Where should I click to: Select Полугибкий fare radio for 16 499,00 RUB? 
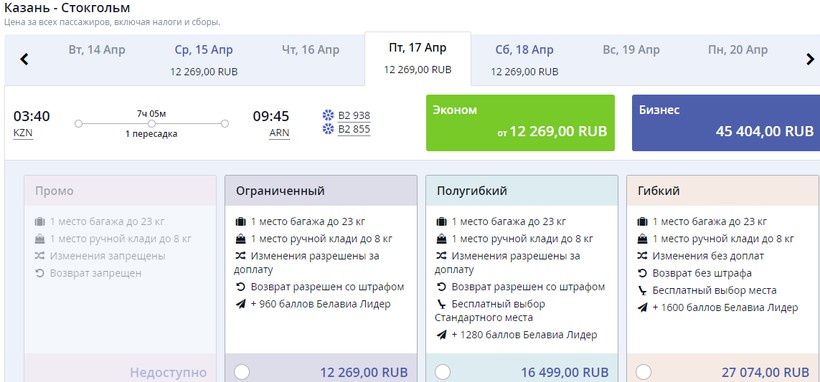(442, 372)
